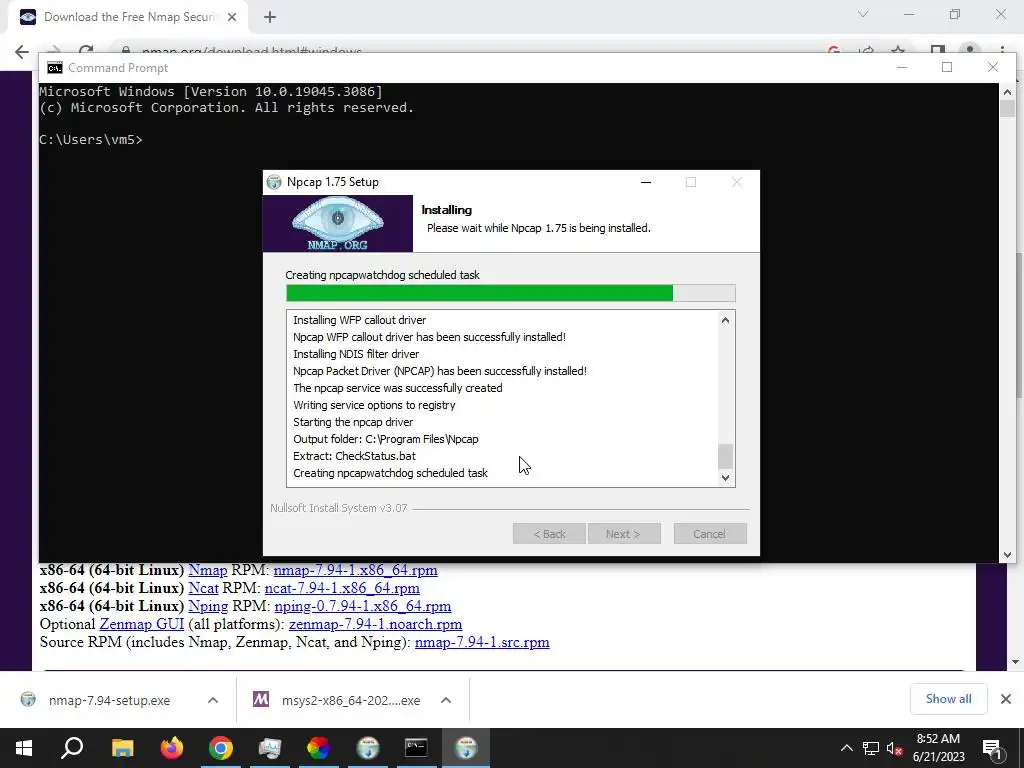Click network icon in system tray
The image size is (1024, 768).
click(871, 748)
